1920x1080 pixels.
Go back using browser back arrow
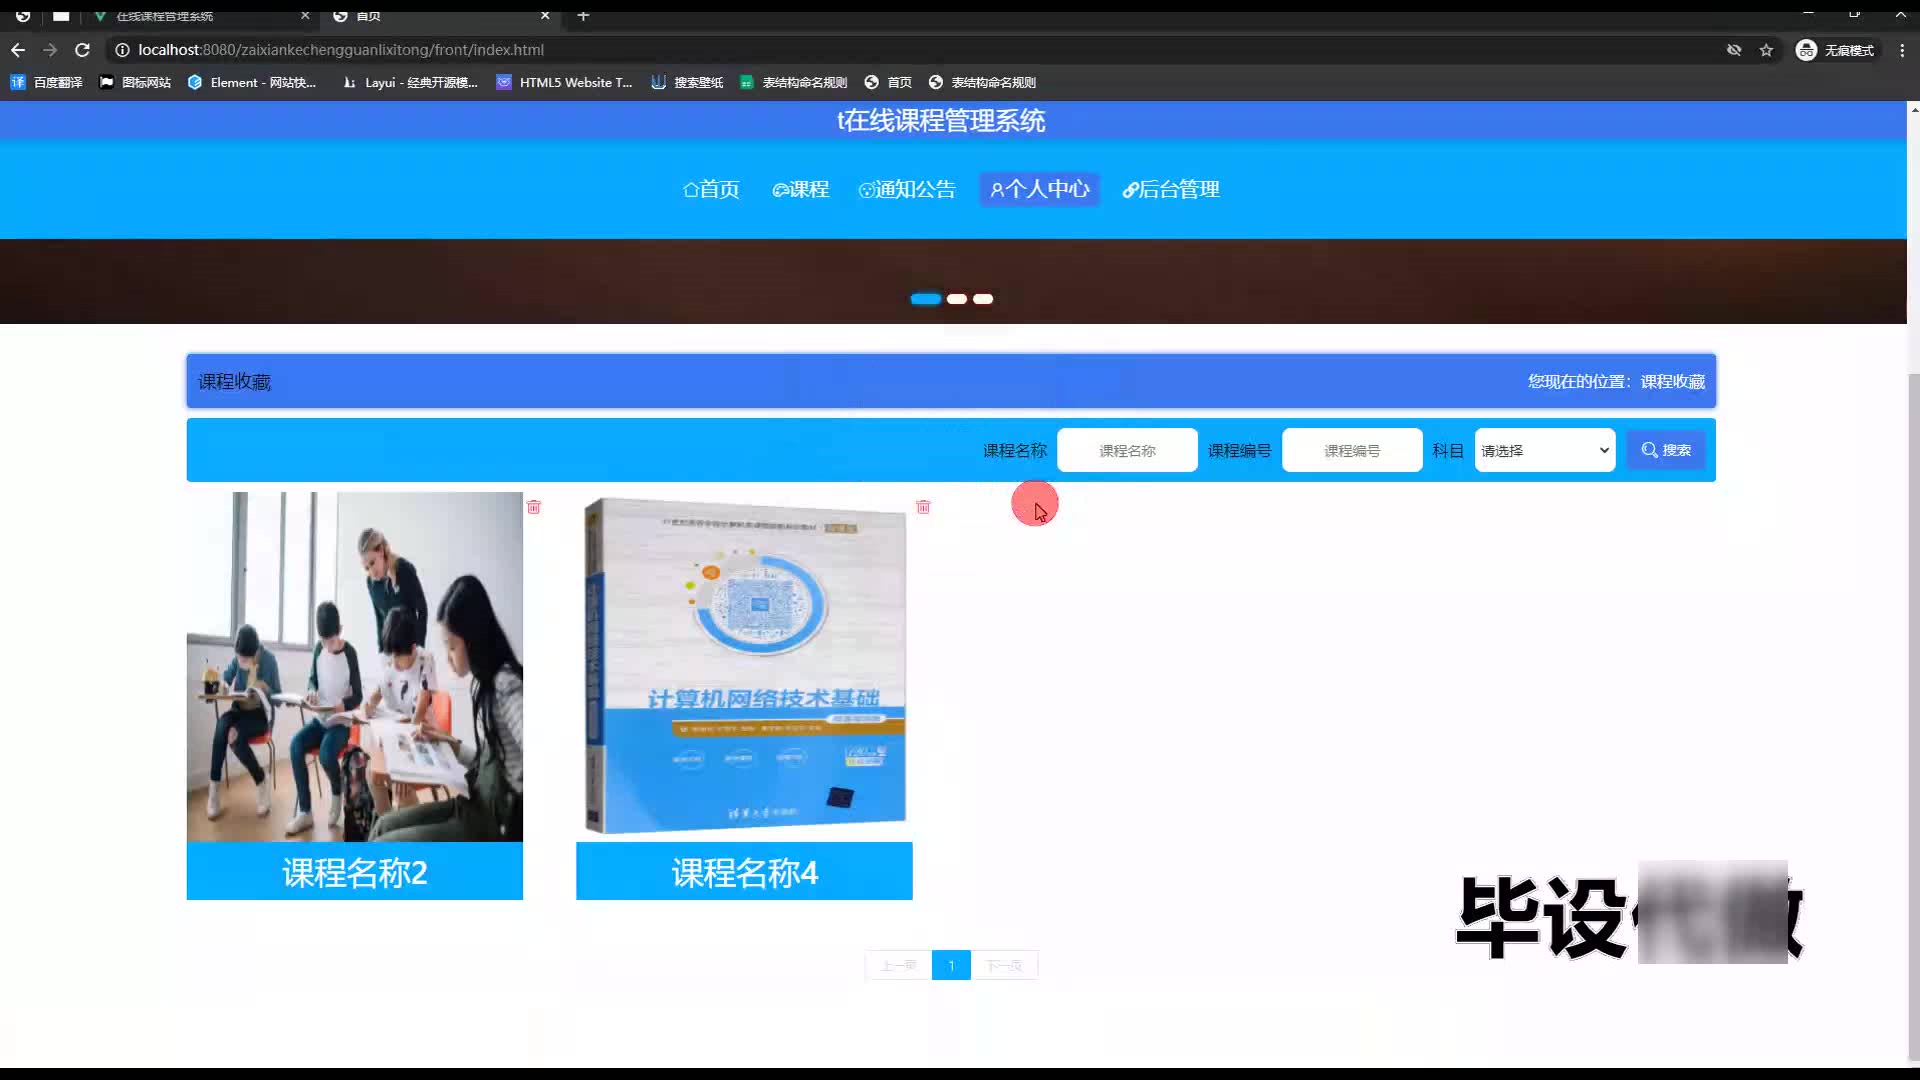point(18,50)
